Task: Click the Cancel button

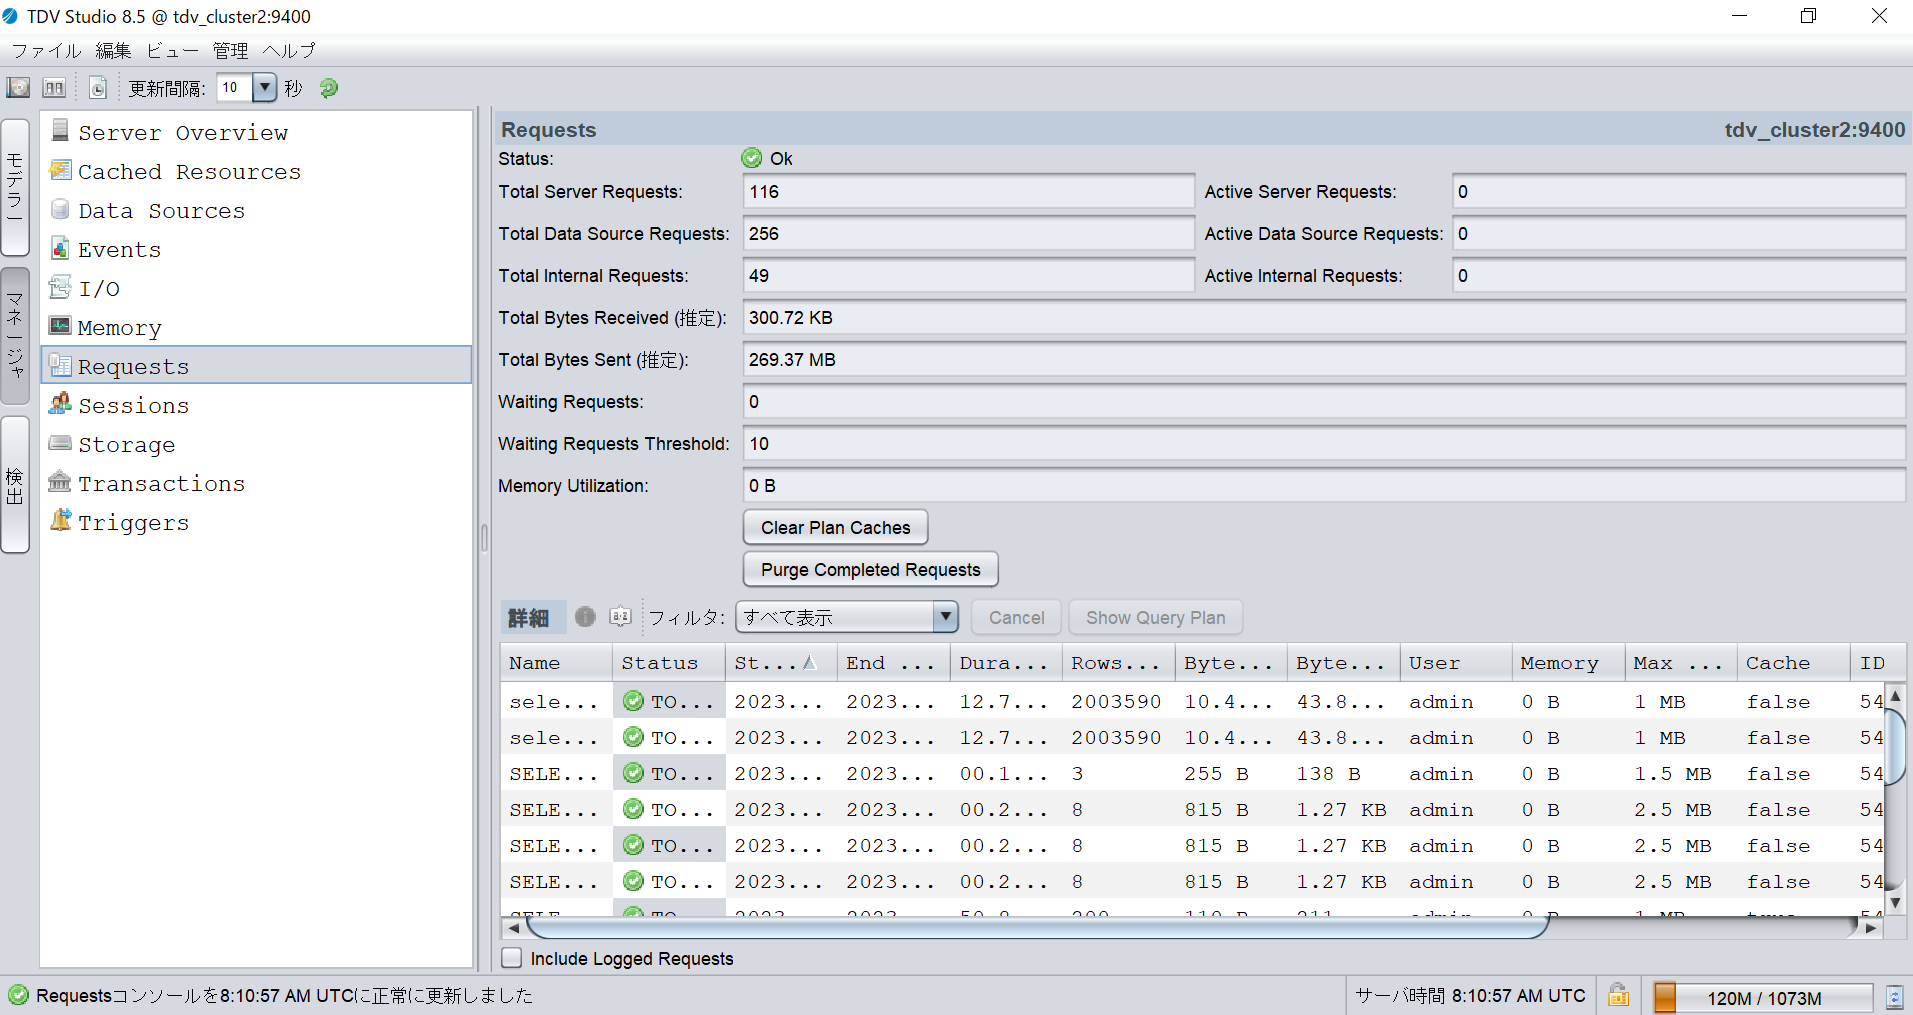Action: (x=1016, y=618)
